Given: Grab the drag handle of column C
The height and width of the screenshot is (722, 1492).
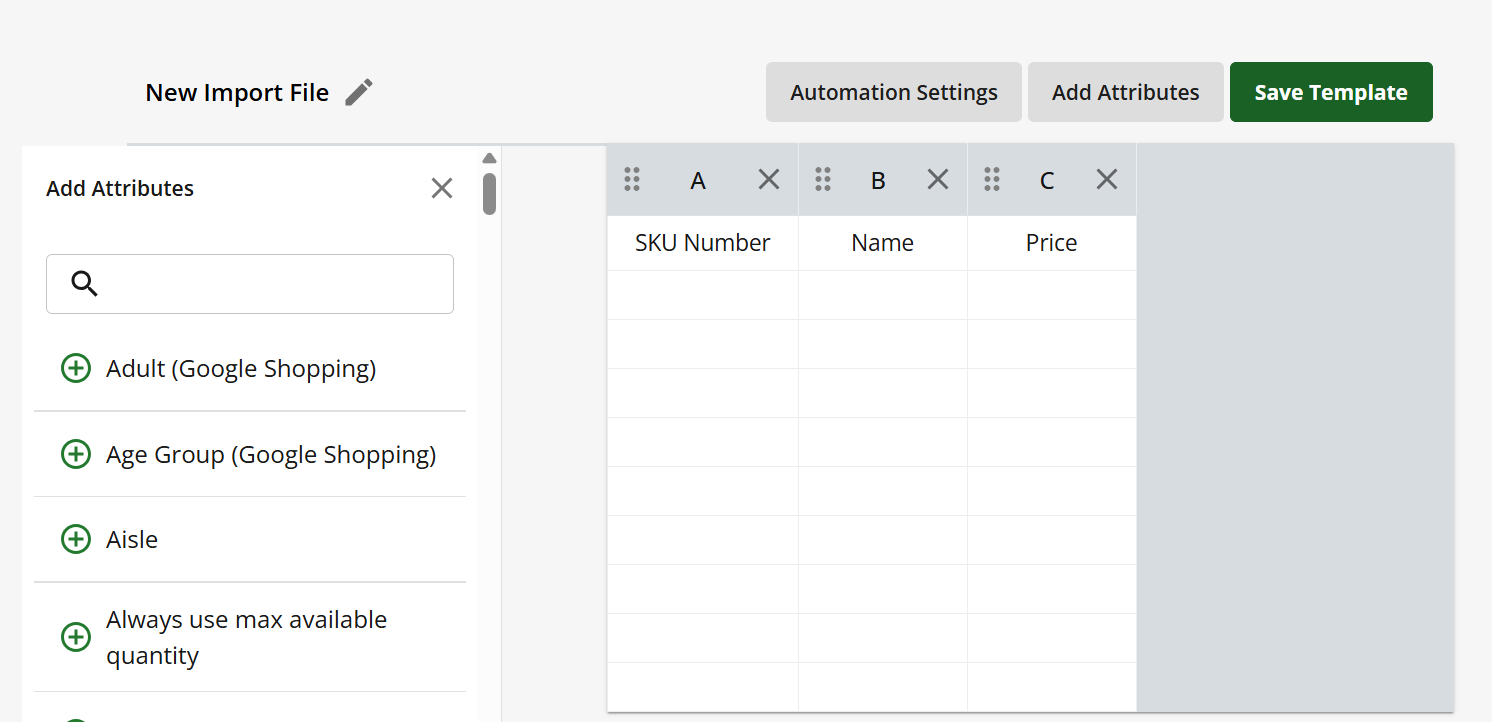Looking at the screenshot, I should tap(992, 179).
